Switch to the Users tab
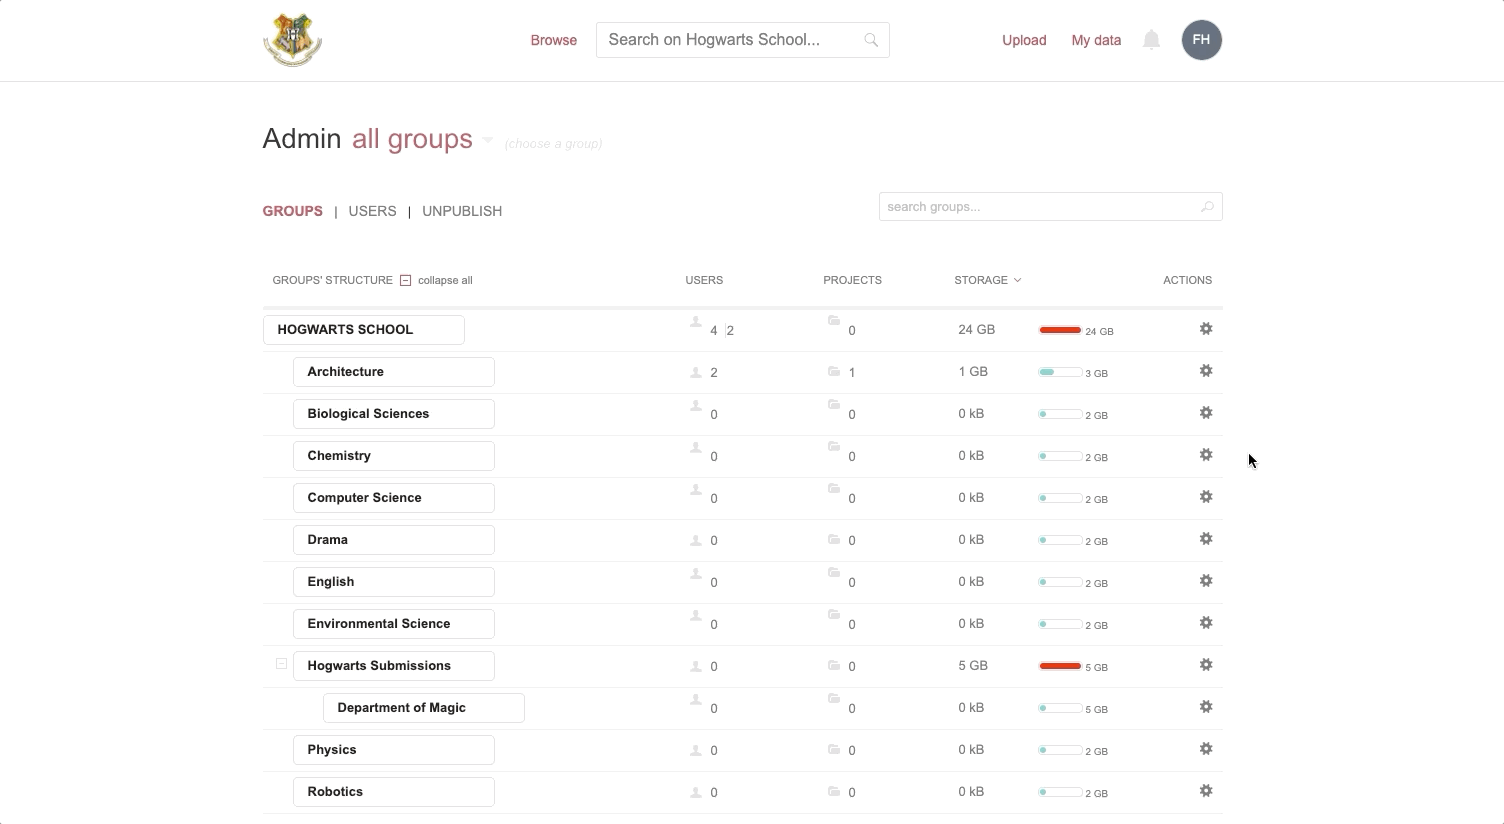Screen dimensions: 1504x824 click(x=372, y=211)
